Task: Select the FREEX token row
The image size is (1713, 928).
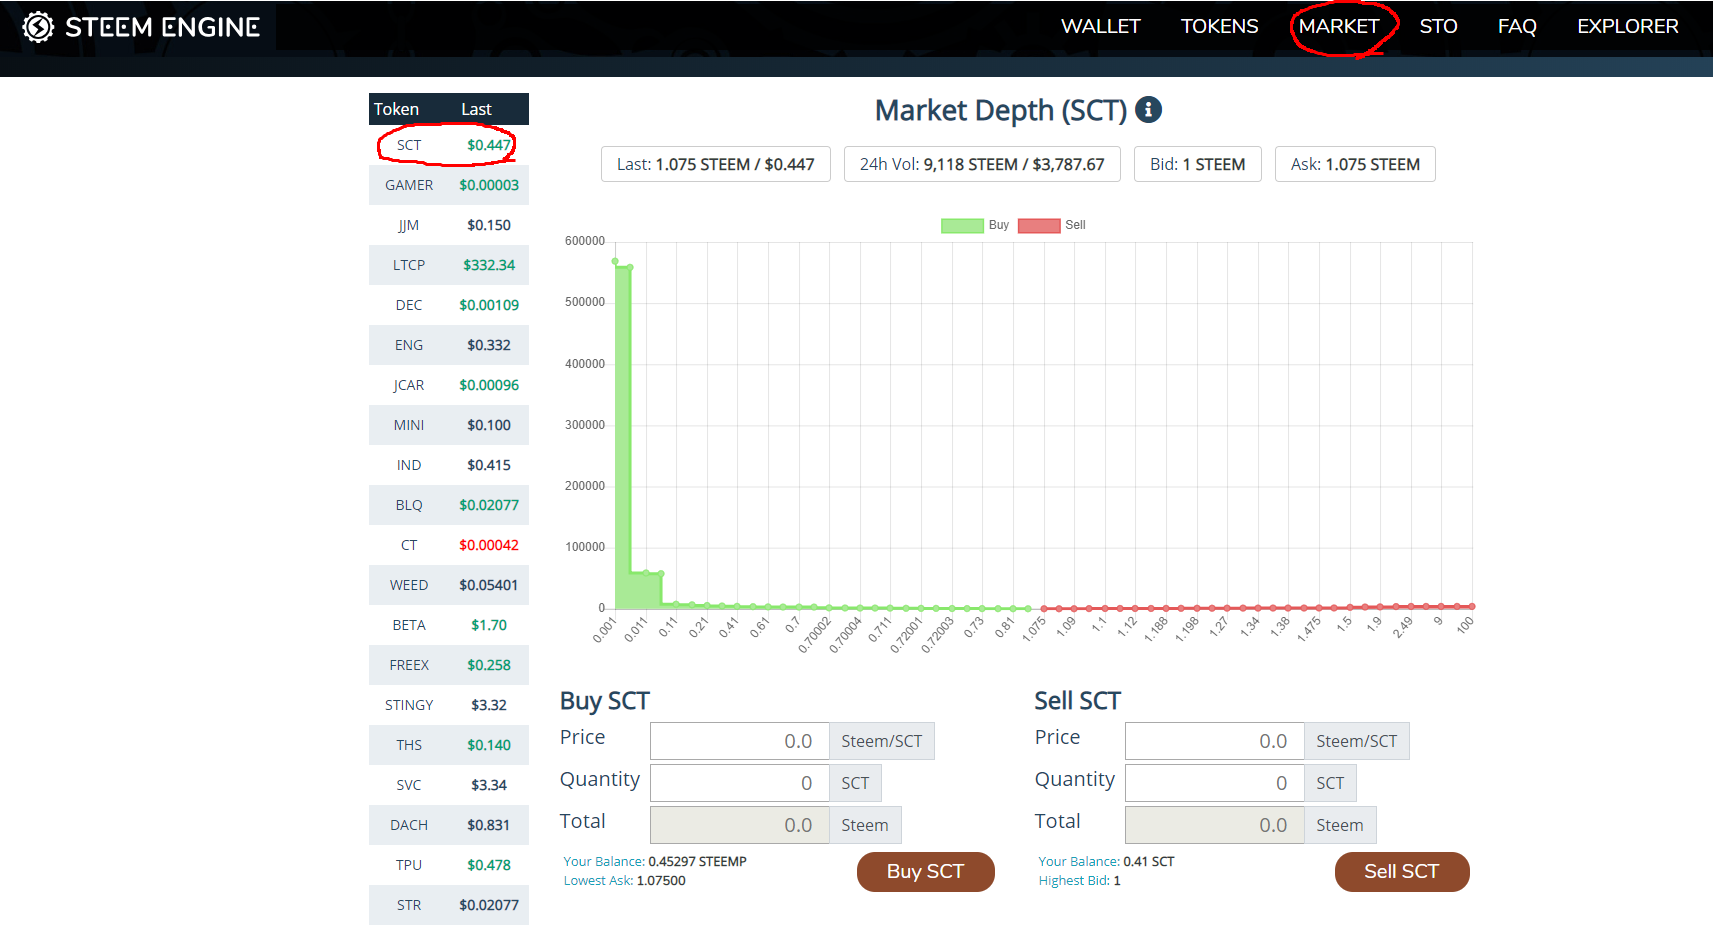Action: pyautogui.click(x=449, y=665)
